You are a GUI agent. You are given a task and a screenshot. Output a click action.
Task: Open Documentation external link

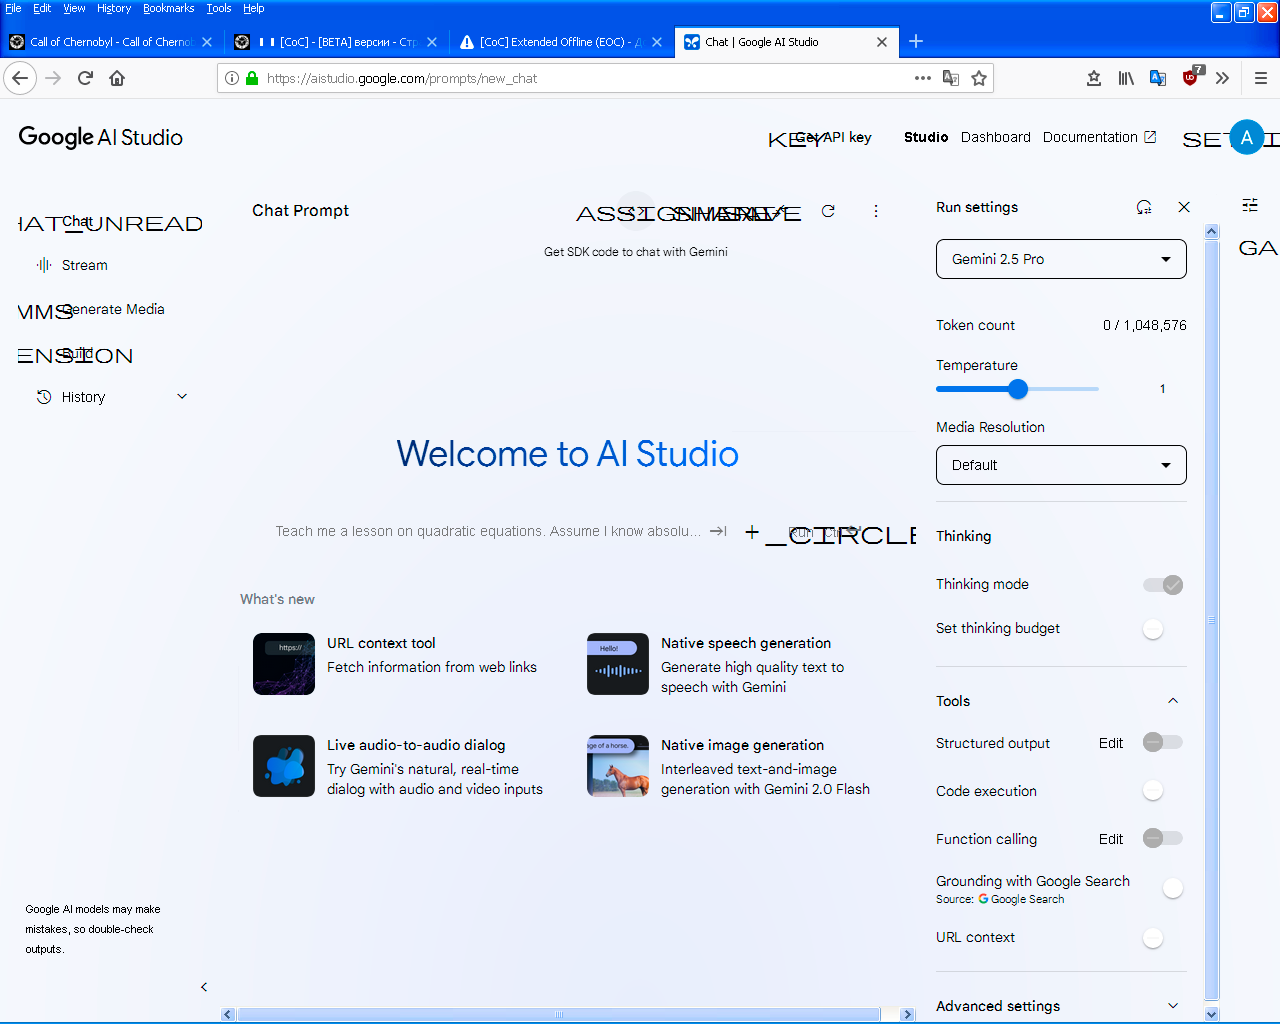(x=1099, y=137)
